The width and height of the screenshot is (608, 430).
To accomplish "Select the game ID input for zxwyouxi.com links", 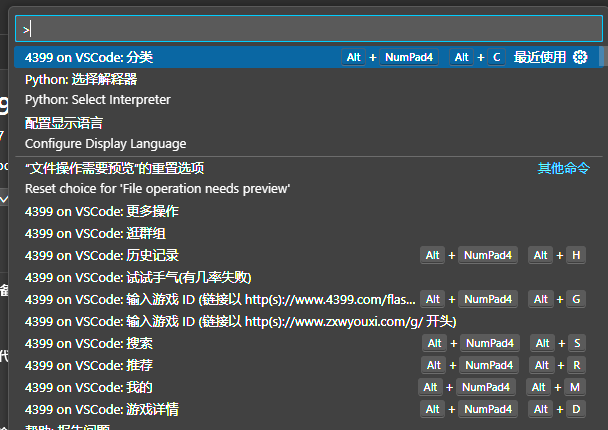I will click(x=309, y=321).
